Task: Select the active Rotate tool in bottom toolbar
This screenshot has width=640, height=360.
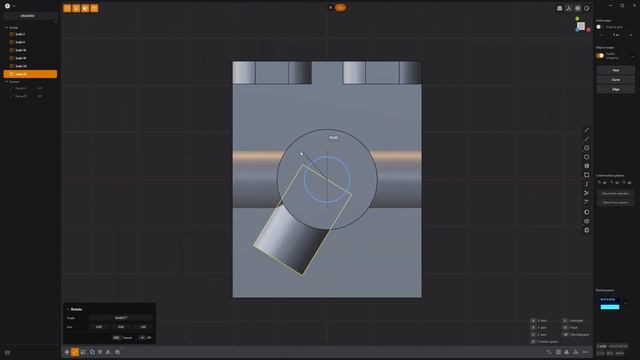Action: 75,352
